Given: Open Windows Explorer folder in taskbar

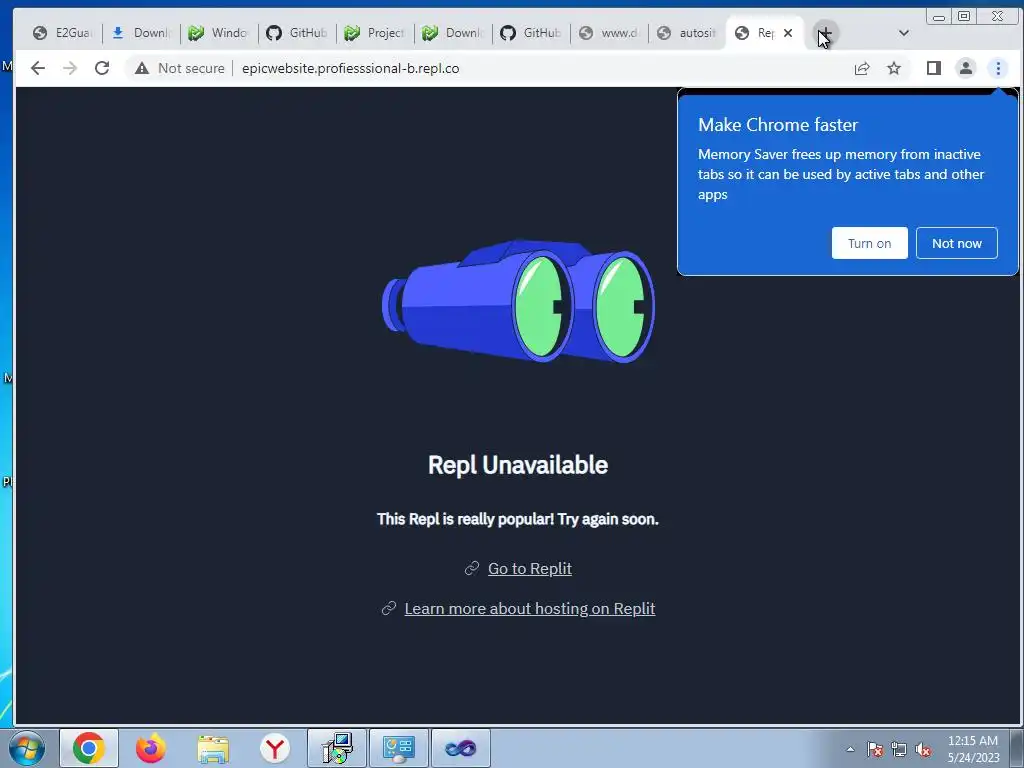Looking at the screenshot, I should [213, 748].
